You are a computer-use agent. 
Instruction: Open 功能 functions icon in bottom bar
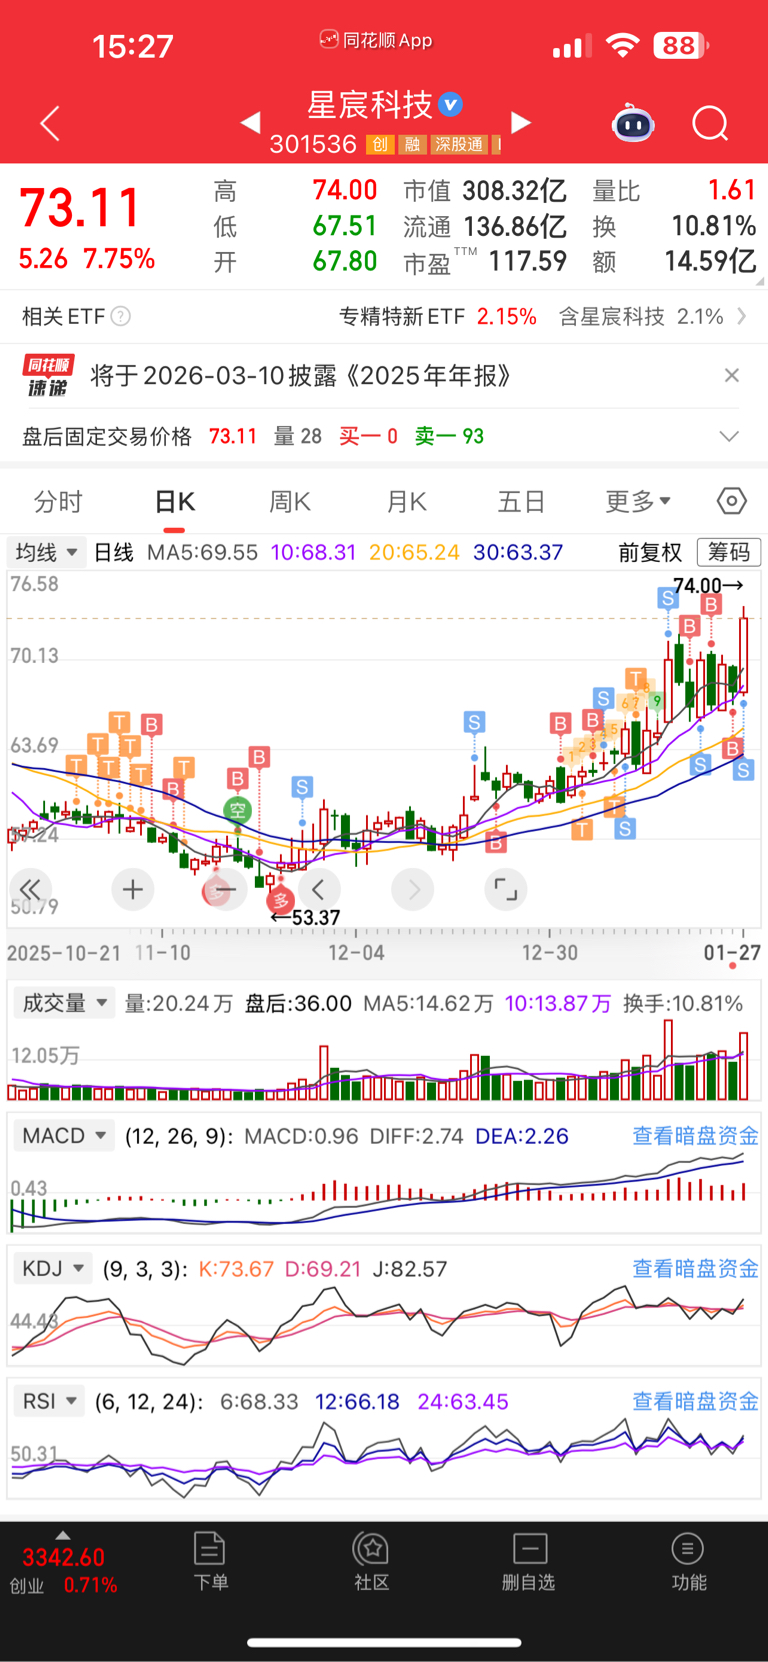688,1561
